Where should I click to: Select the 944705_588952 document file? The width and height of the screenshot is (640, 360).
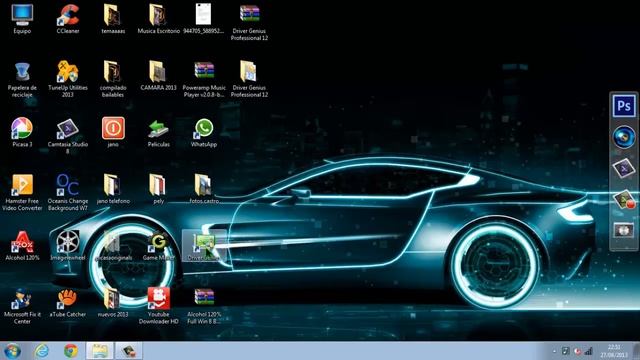pos(204,19)
